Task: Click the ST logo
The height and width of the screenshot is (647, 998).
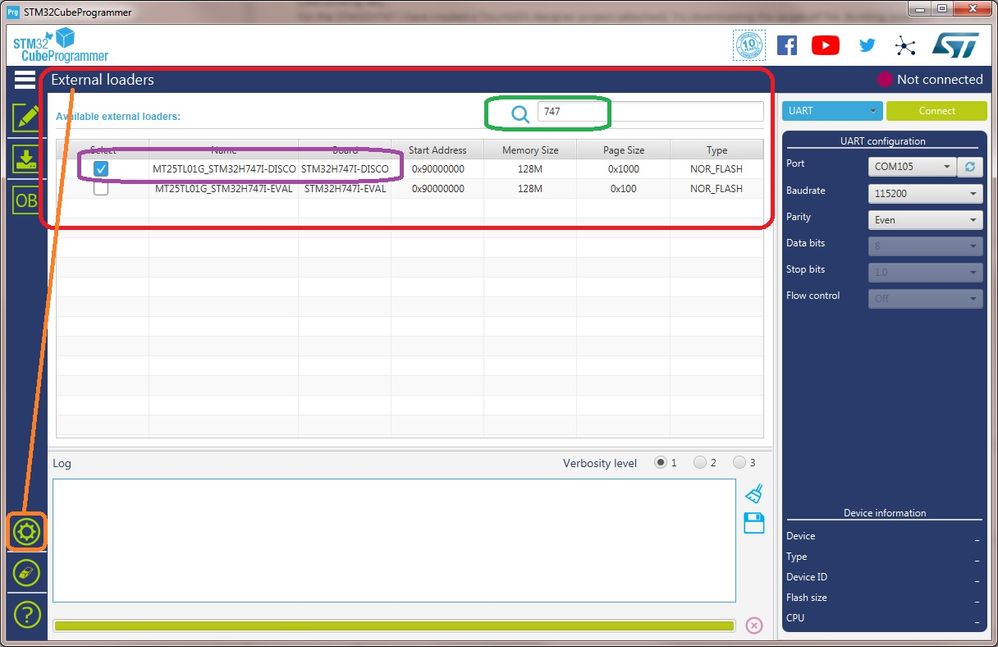Action: tap(955, 45)
